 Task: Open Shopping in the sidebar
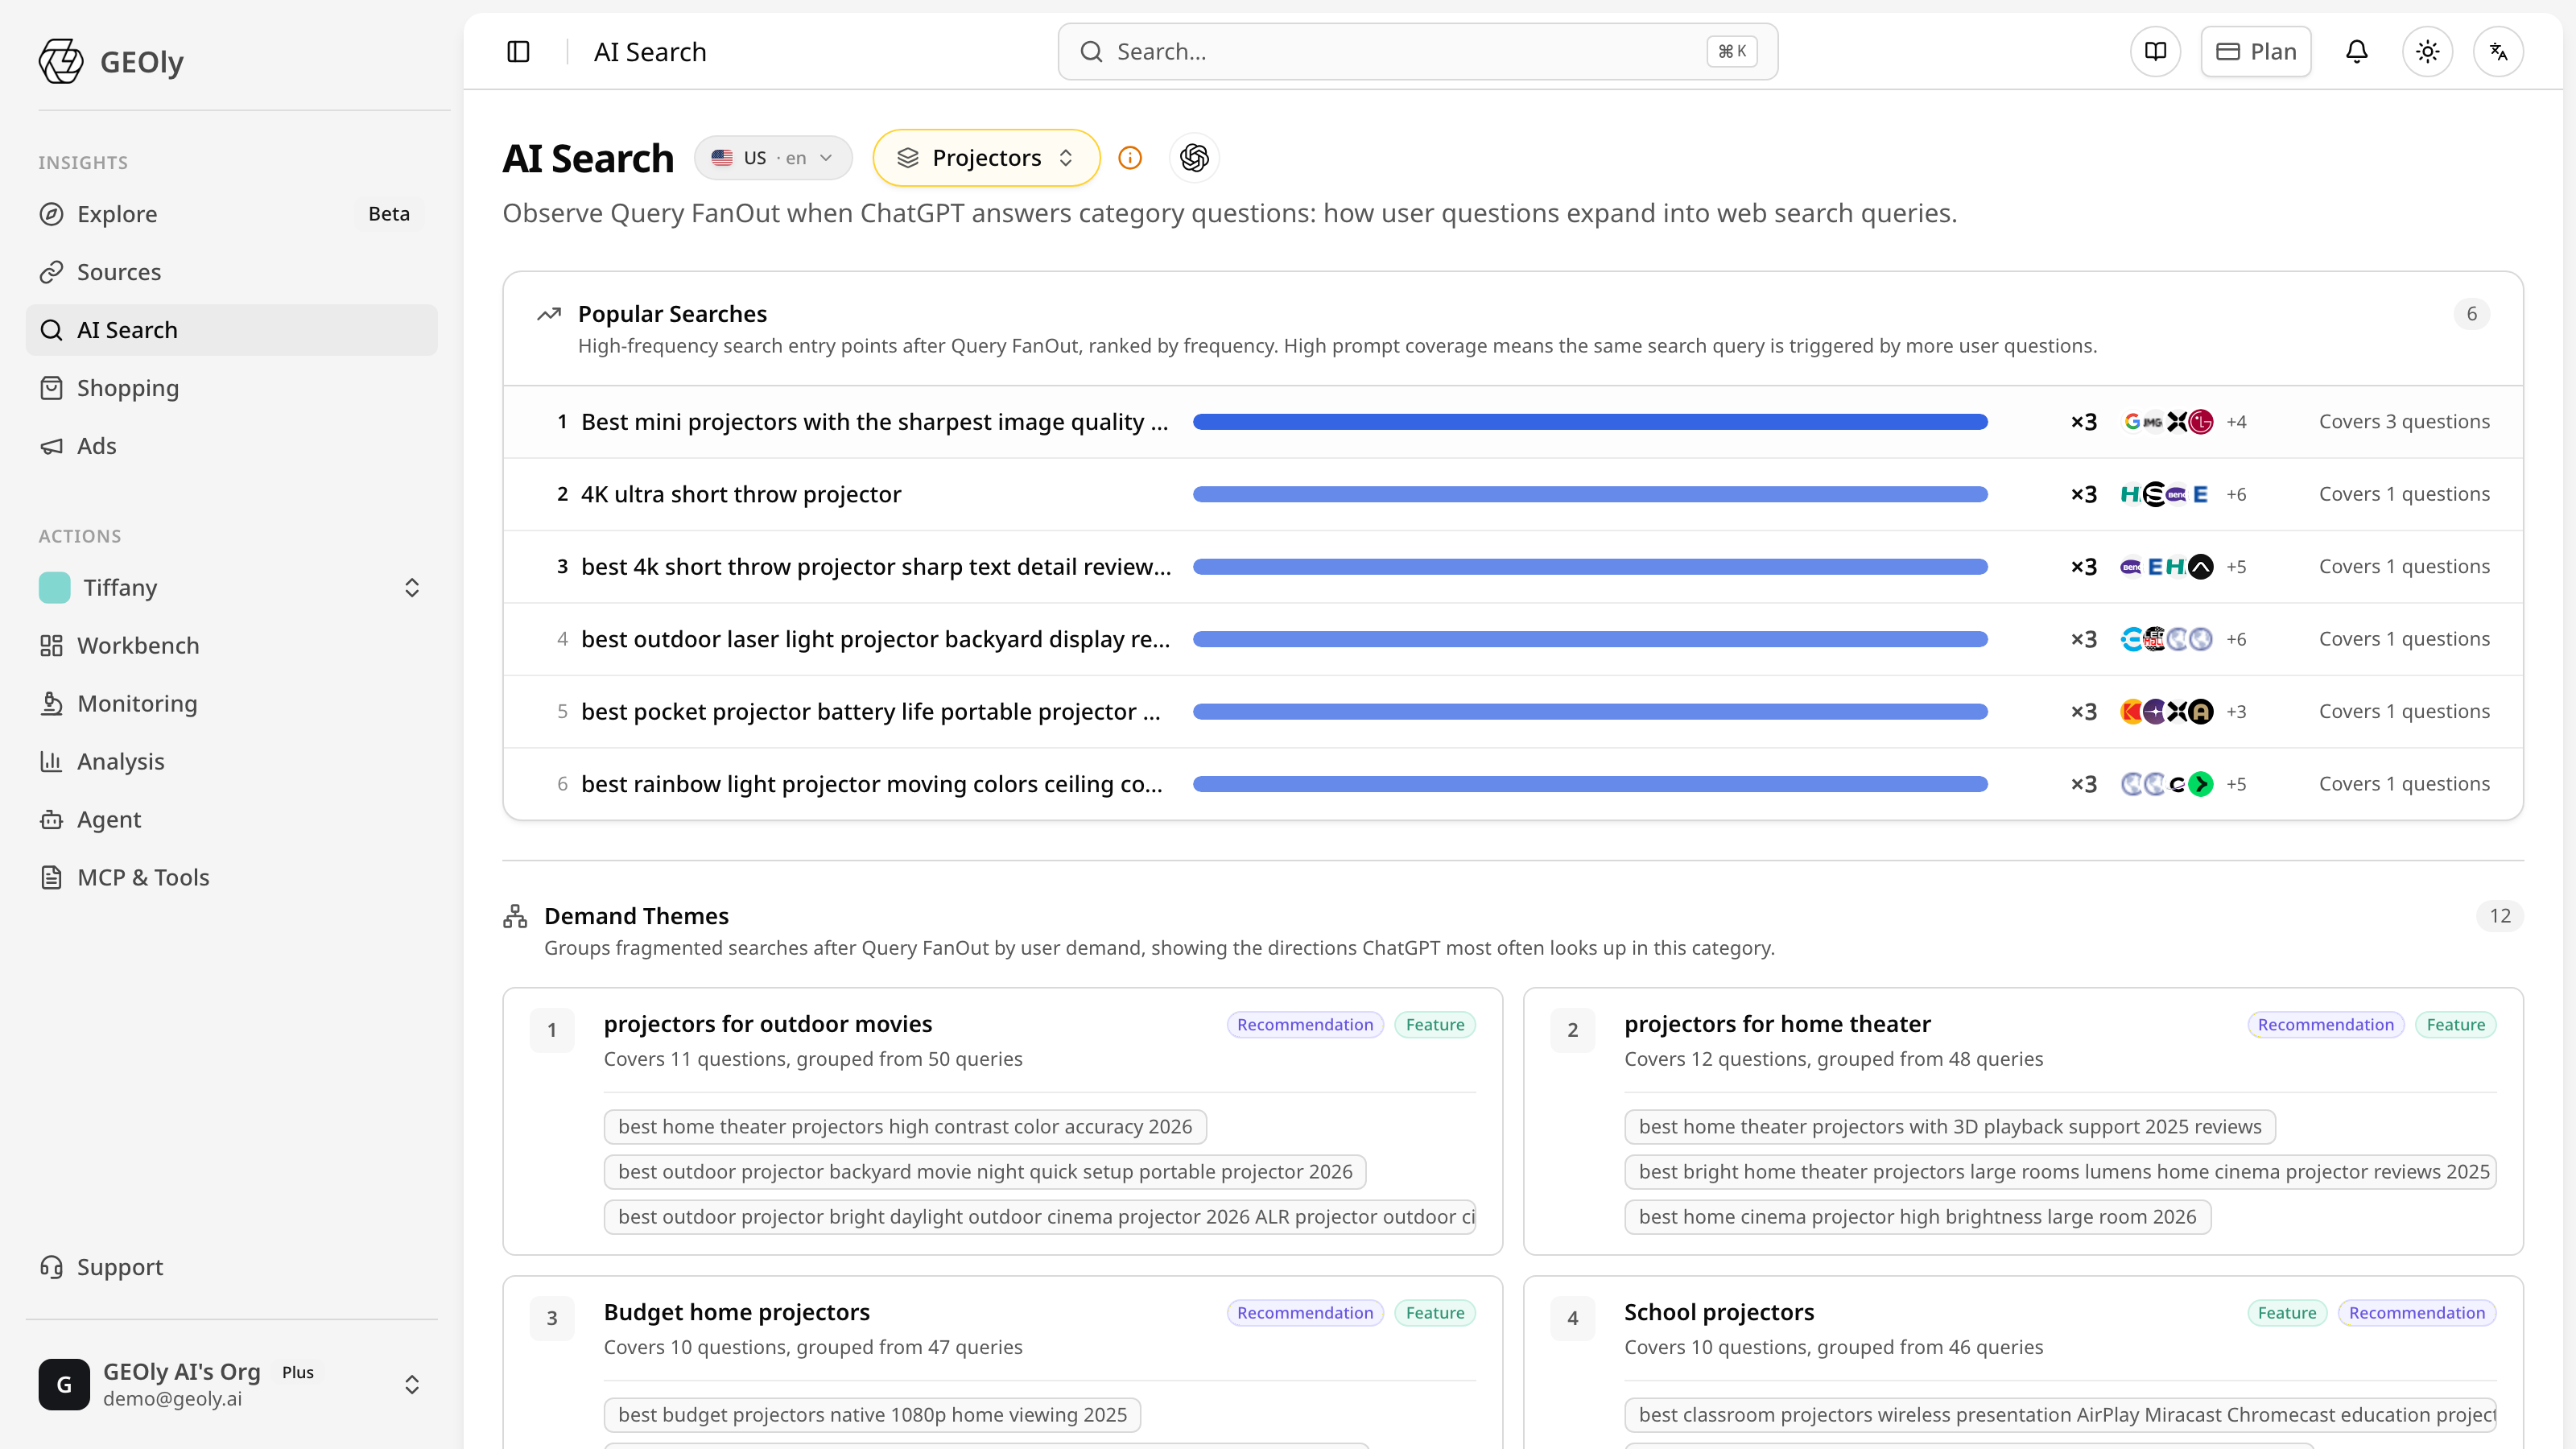[231, 388]
